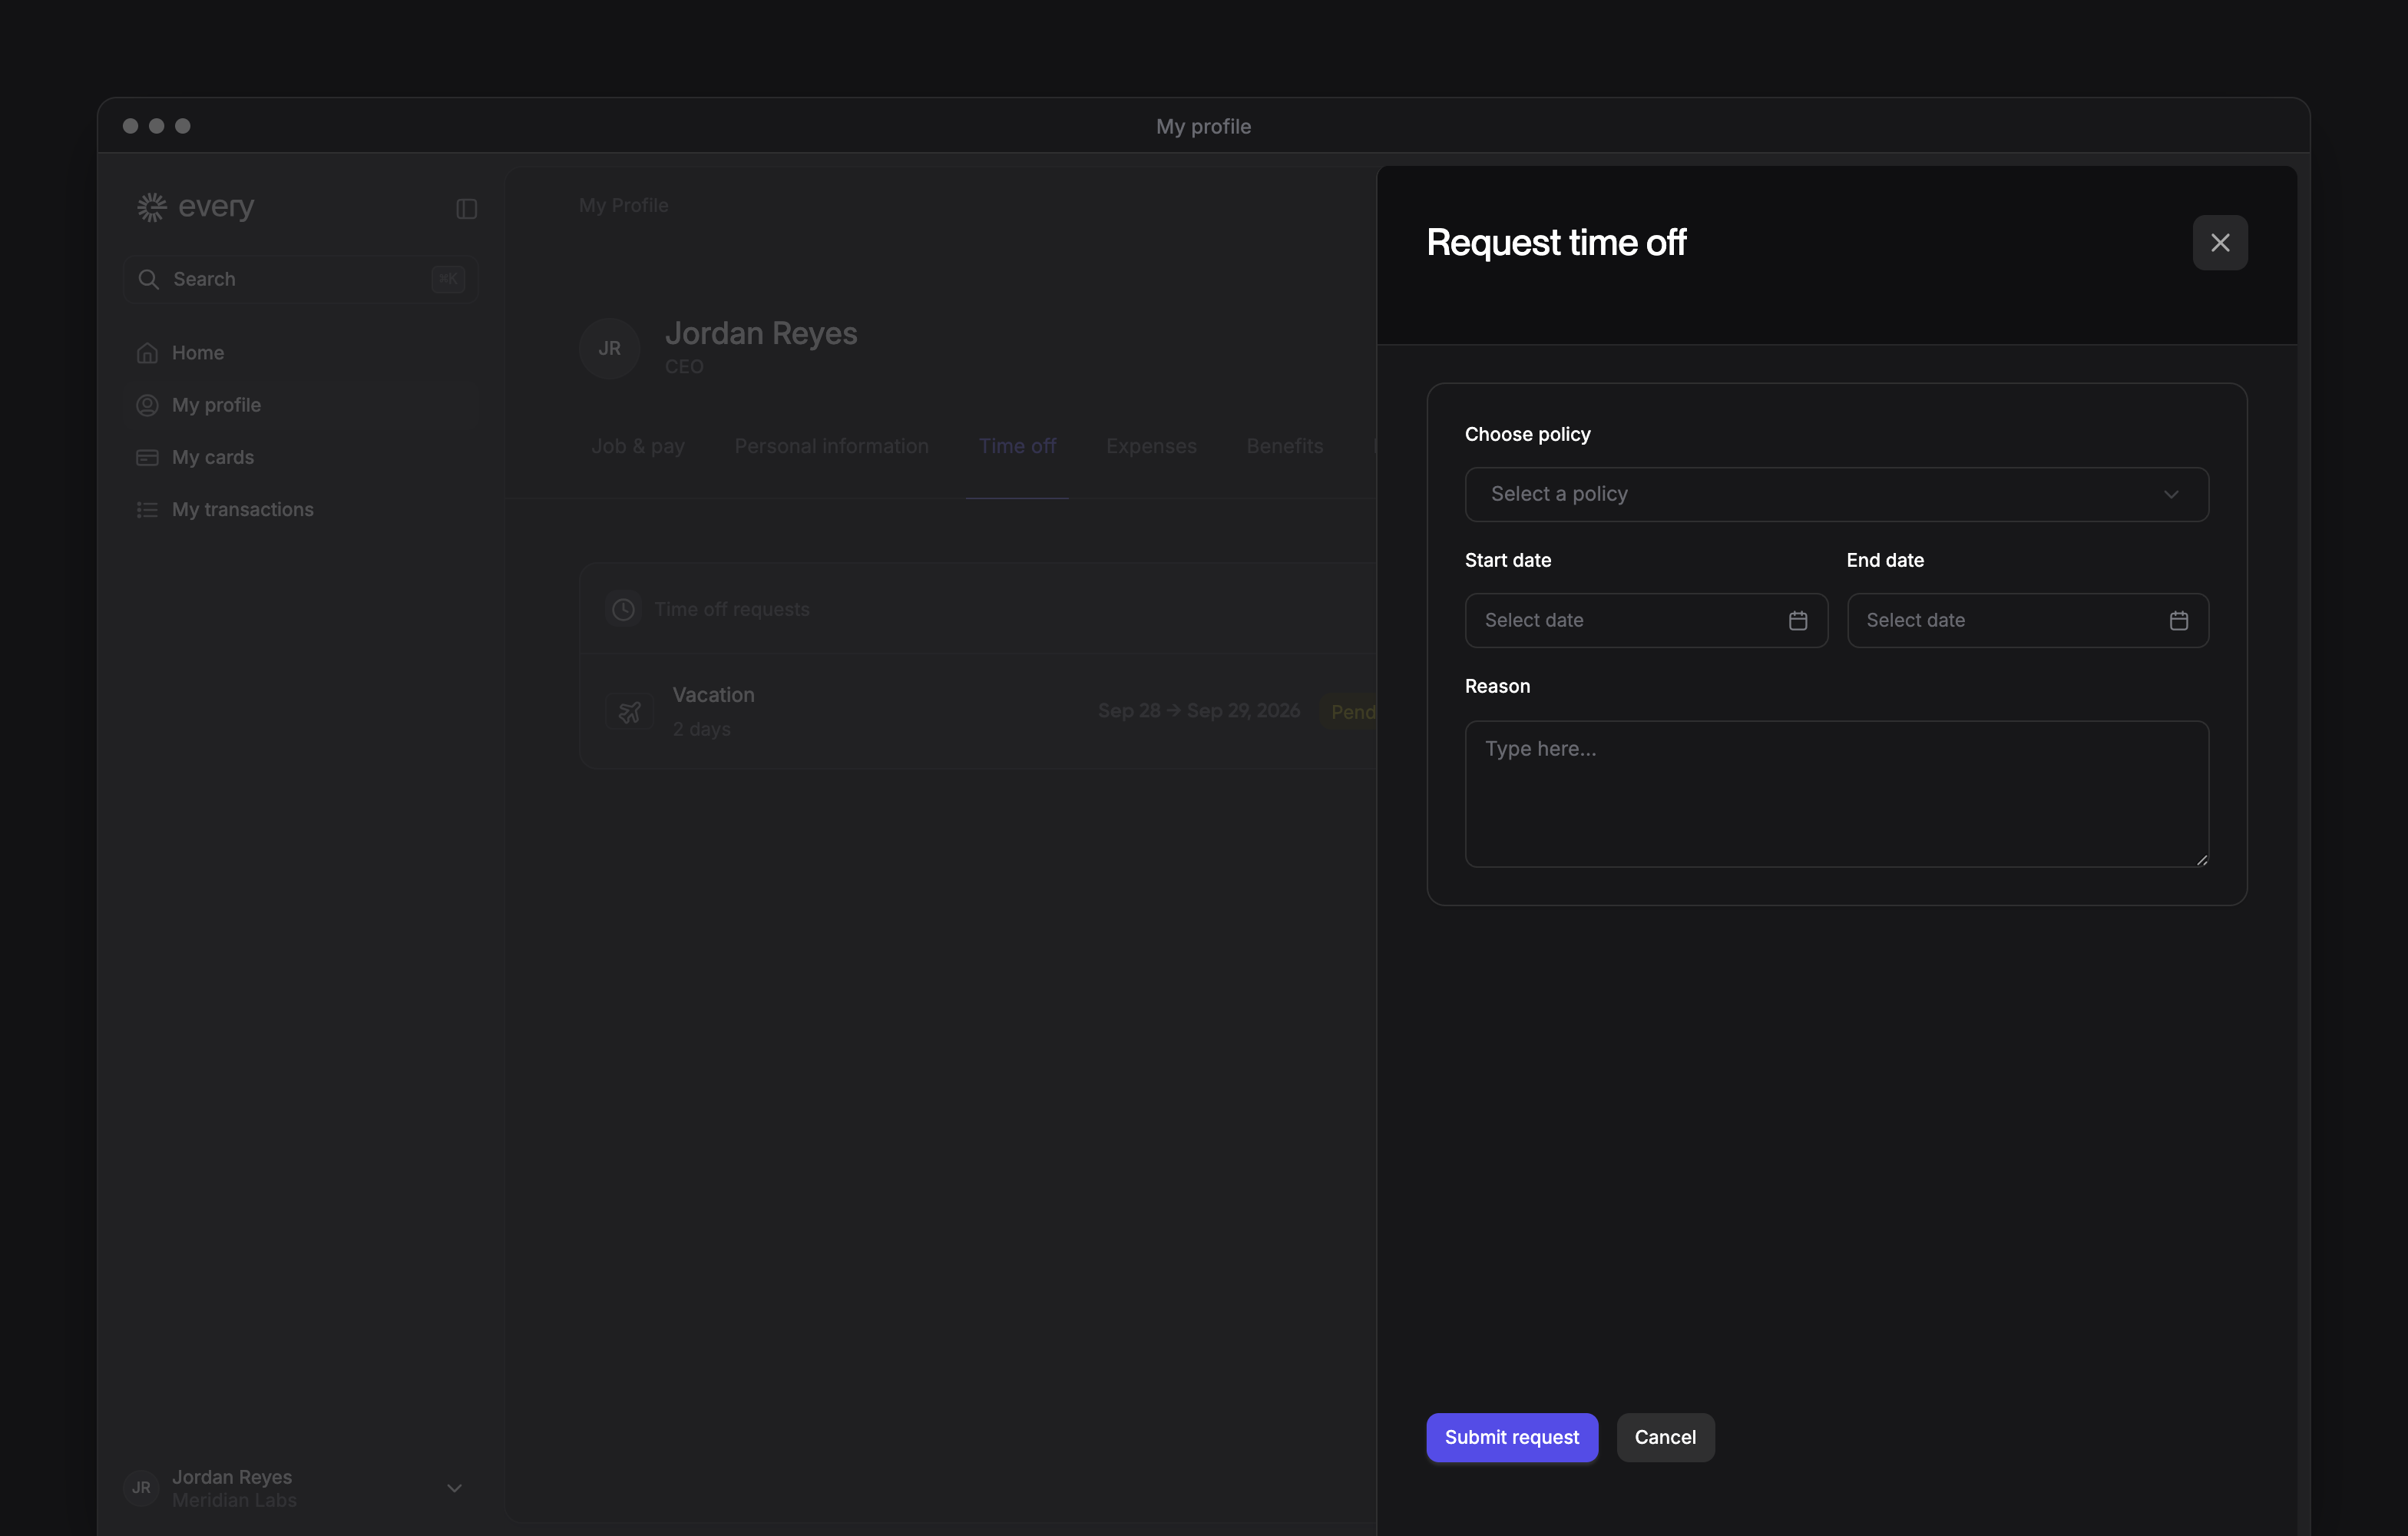The height and width of the screenshot is (1536, 2408).
Task: Cancel the time off request
Action: [1665, 1437]
